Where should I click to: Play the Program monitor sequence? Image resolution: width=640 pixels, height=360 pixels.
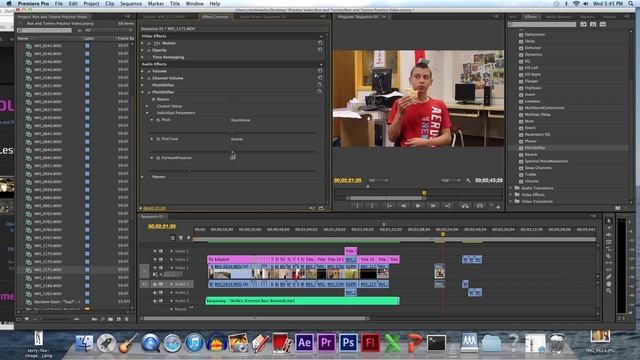[418, 206]
